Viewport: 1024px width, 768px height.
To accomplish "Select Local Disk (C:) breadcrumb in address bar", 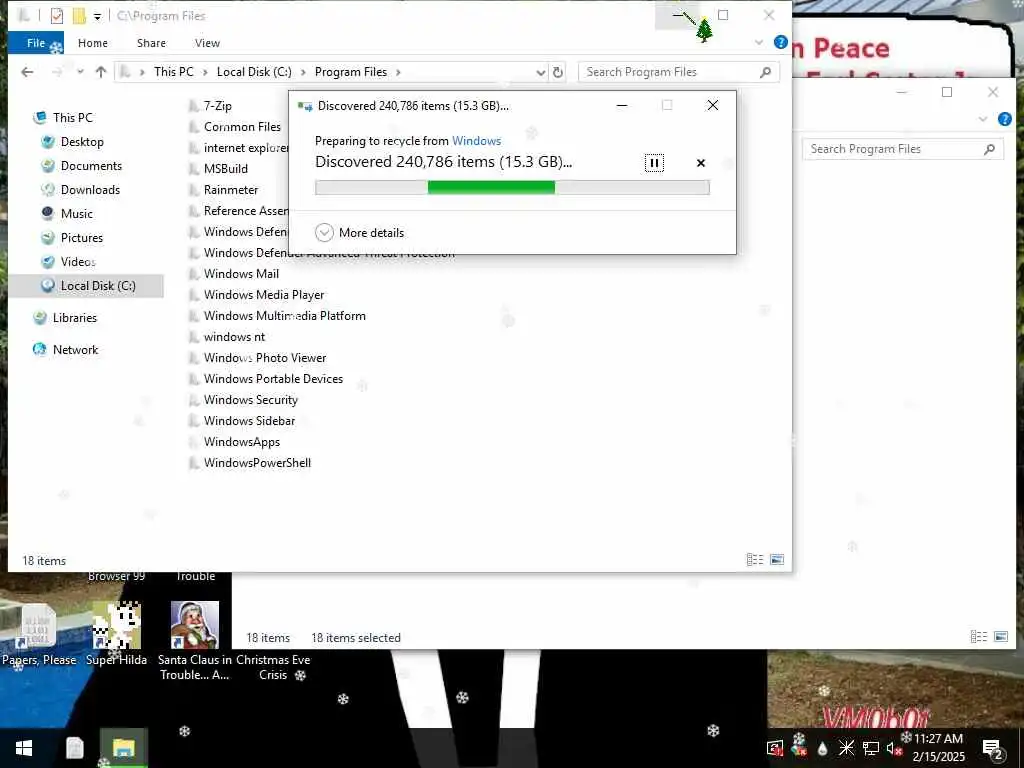I will tap(254, 72).
